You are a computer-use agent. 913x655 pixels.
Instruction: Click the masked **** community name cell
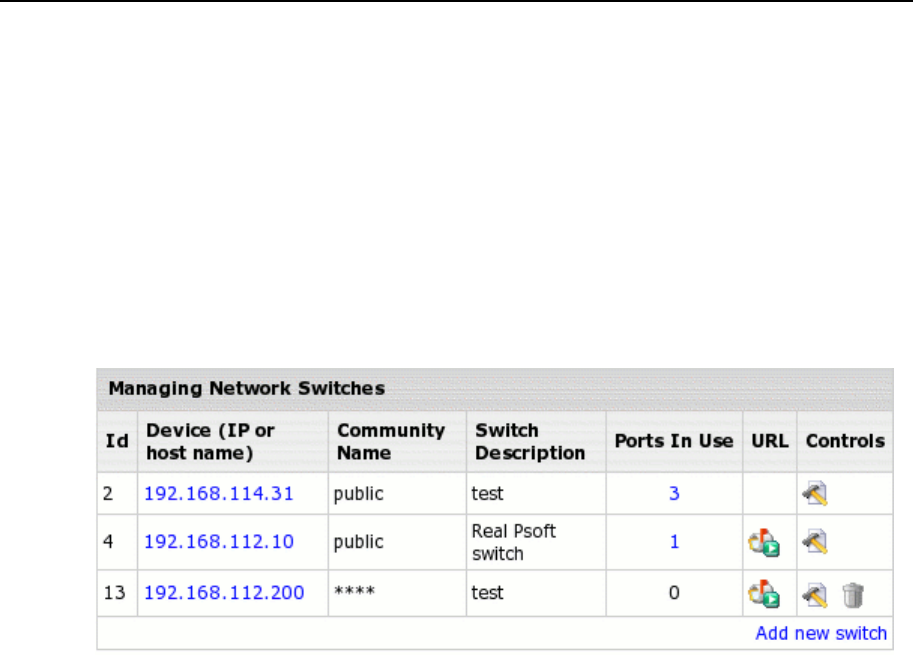pyautogui.click(x=355, y=593)
